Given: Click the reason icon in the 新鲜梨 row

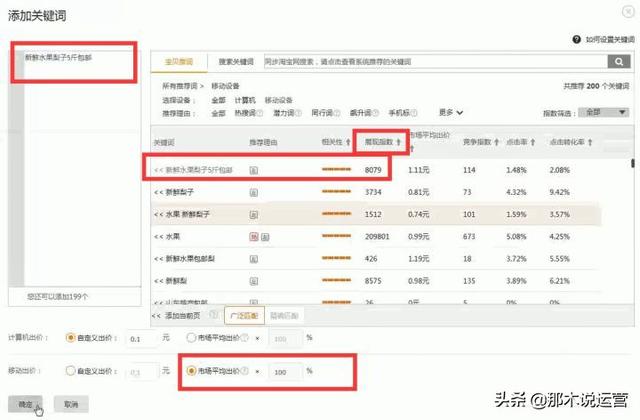Looking at the screenshot, I should (x=253, y=281).
